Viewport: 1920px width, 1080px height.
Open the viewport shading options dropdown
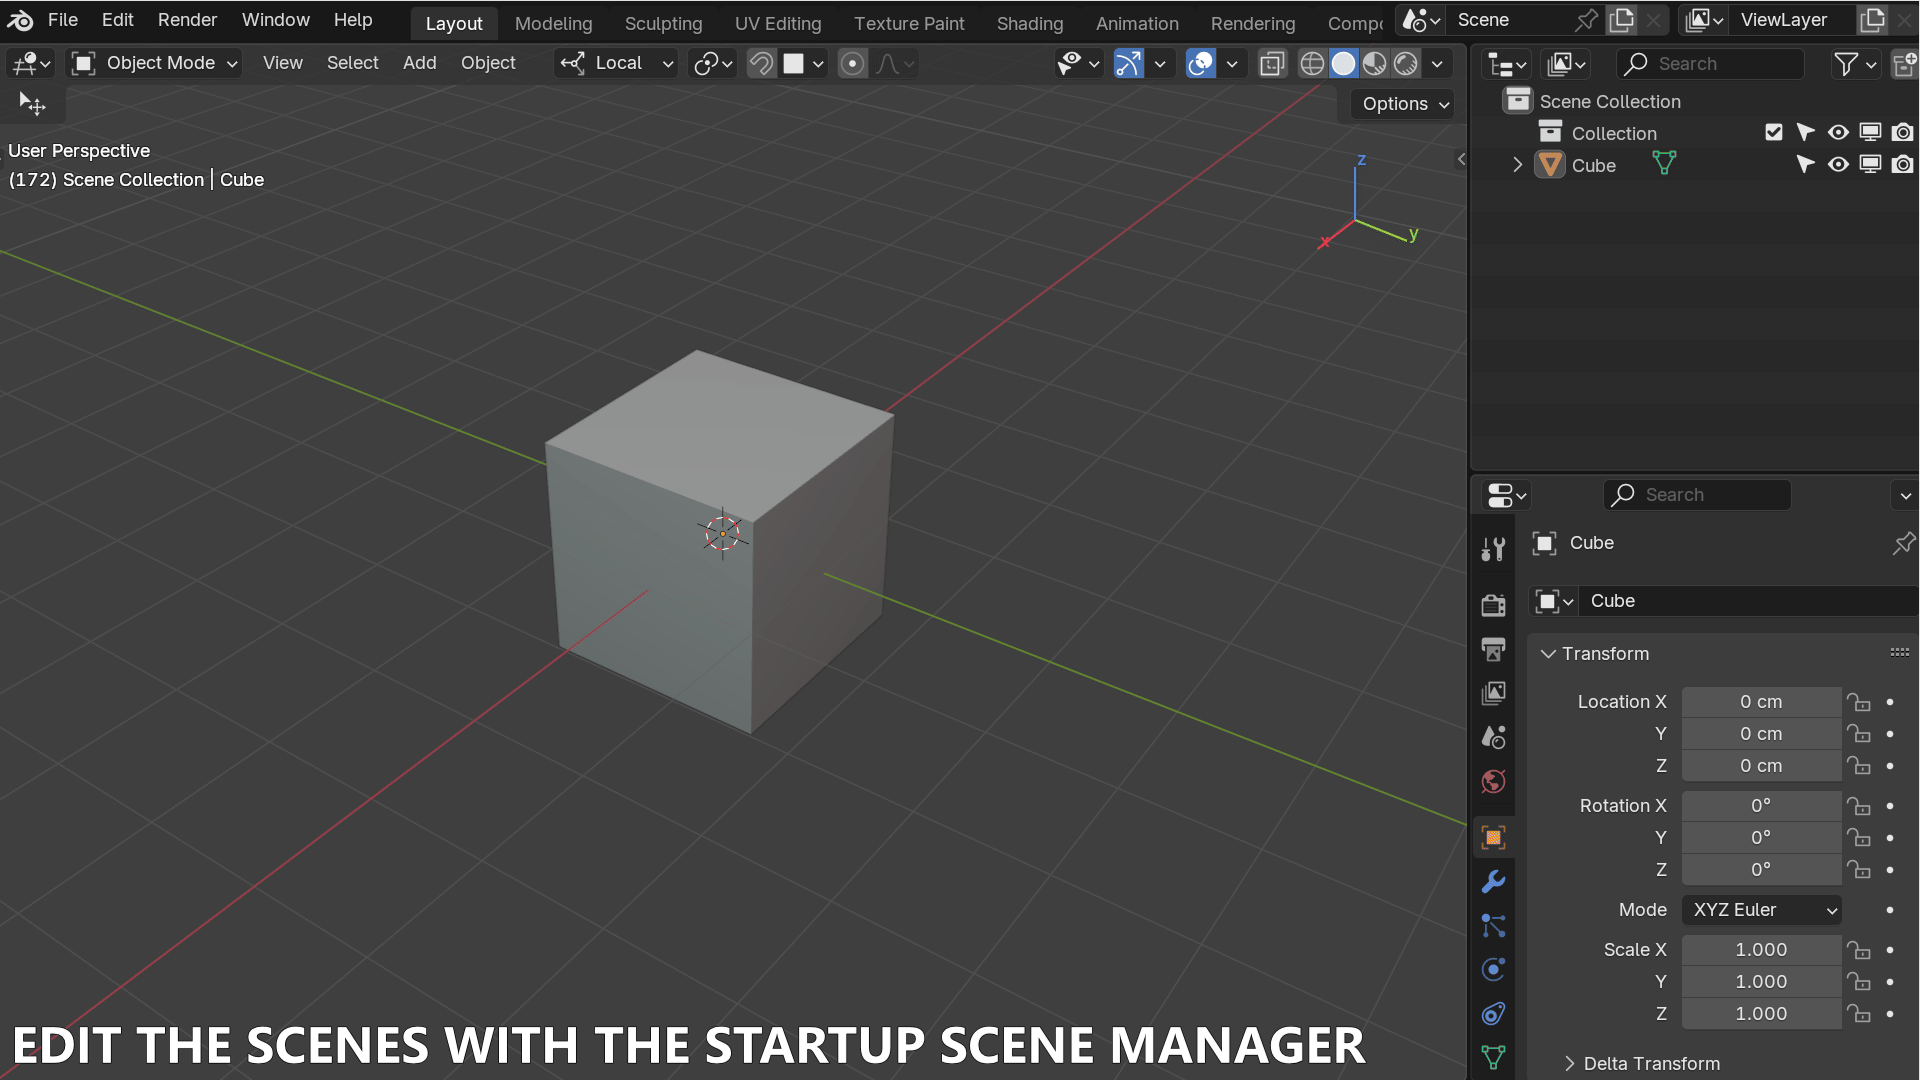point(1437,63)
